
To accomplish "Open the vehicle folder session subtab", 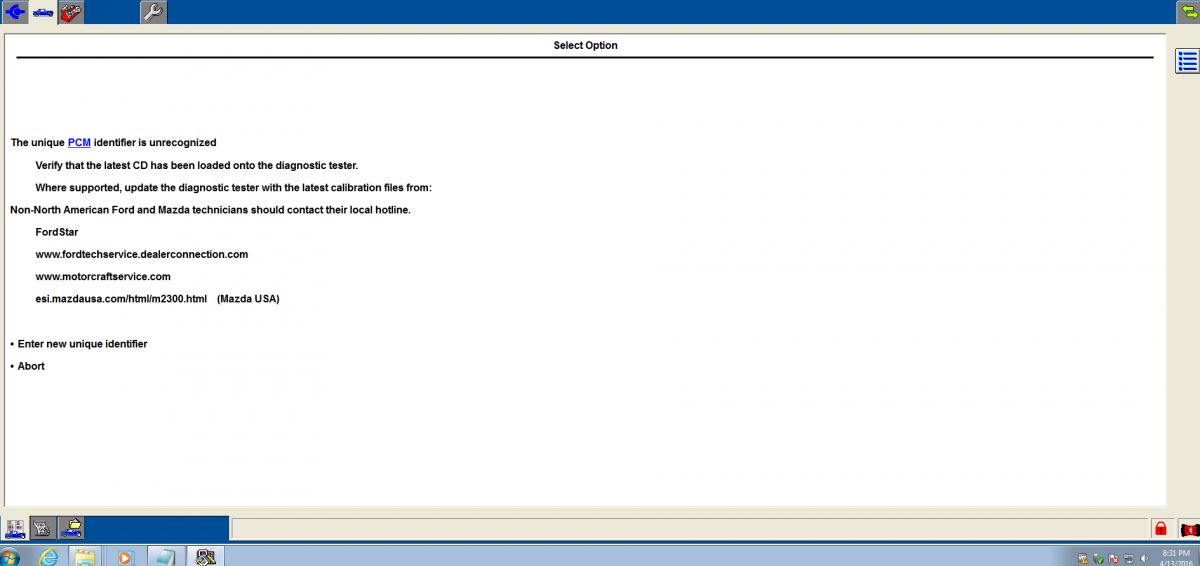I will (71, 529).
